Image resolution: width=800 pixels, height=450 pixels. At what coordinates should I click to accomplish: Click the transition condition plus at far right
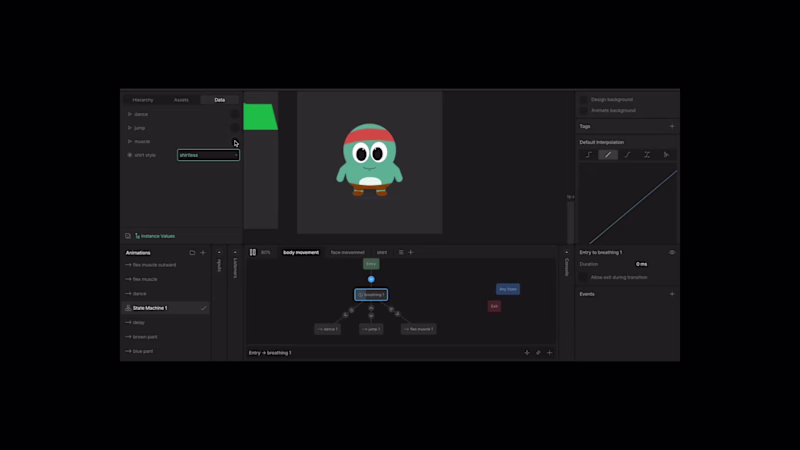pyautogui.click(x=549, y=353)
